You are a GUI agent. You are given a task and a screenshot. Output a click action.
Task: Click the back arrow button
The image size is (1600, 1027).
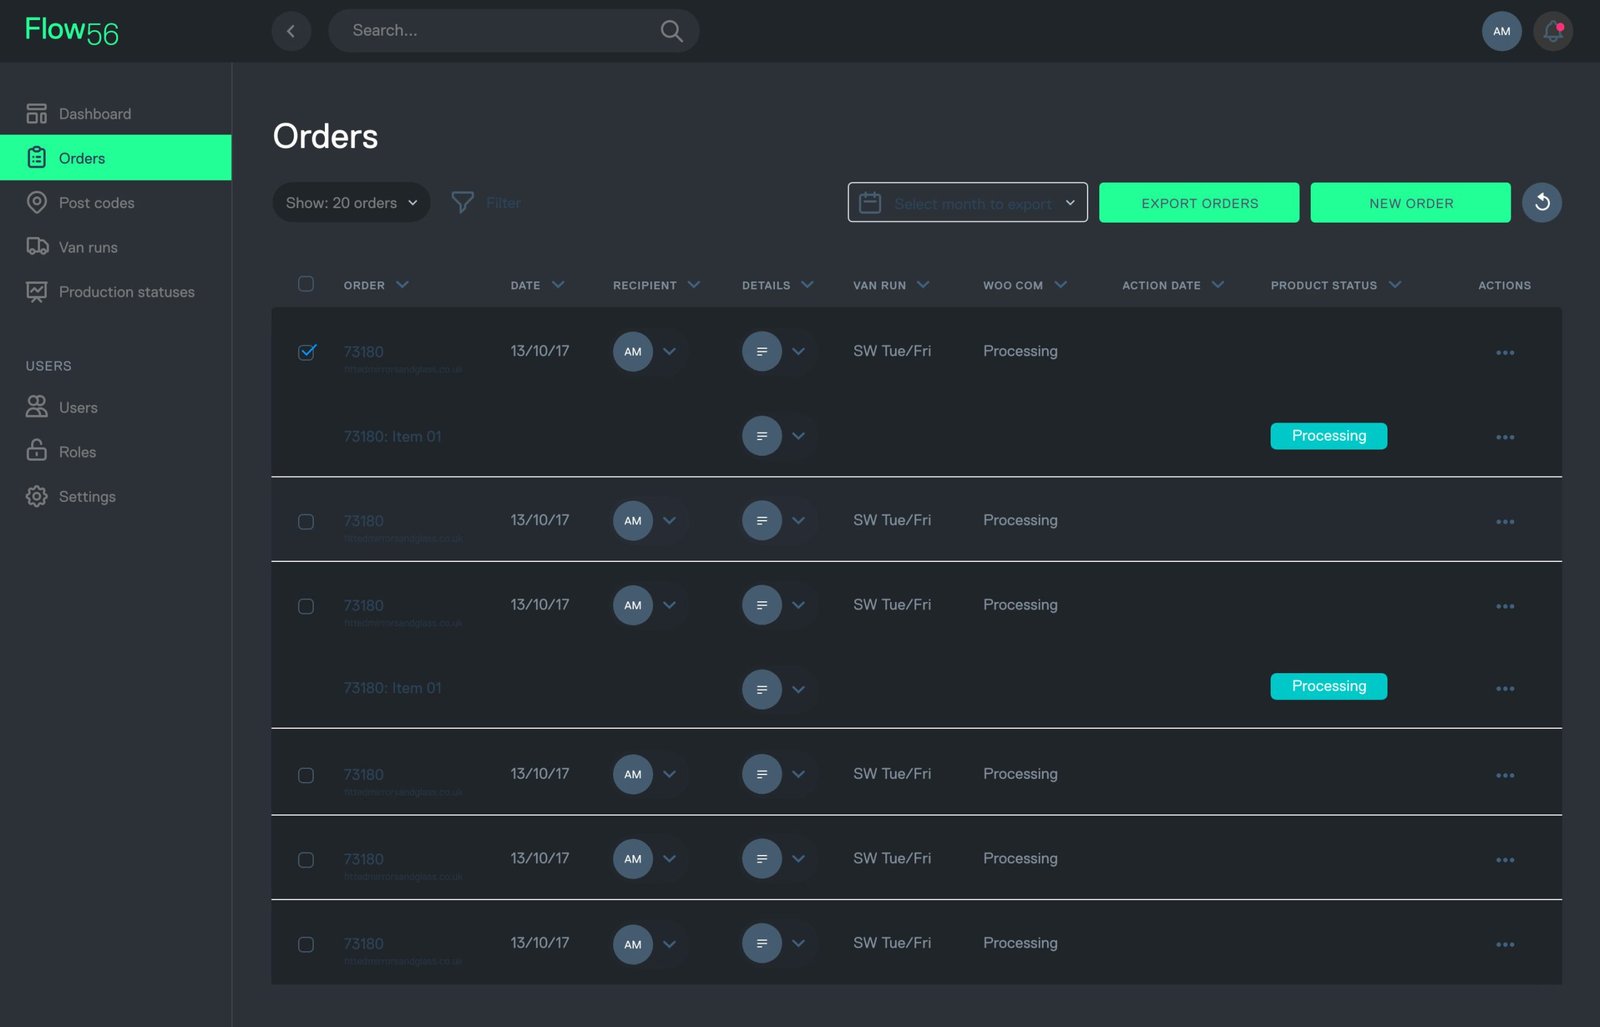[291, 31]
